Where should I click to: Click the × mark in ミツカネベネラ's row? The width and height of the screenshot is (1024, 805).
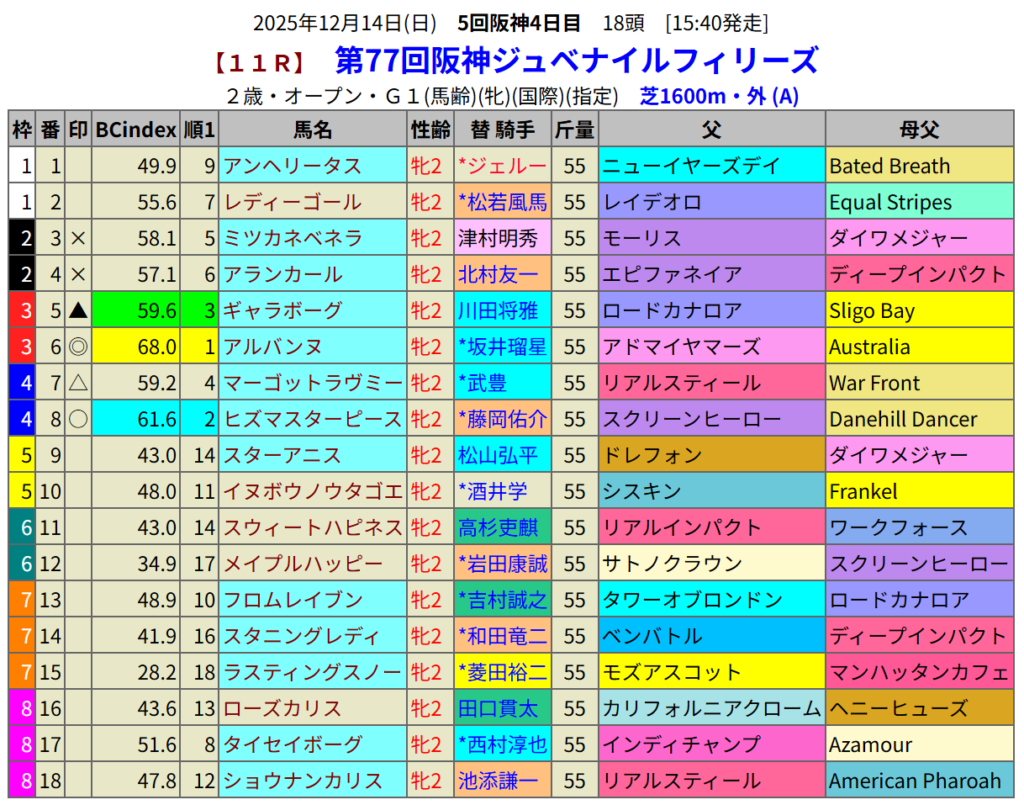click(78, 238)
